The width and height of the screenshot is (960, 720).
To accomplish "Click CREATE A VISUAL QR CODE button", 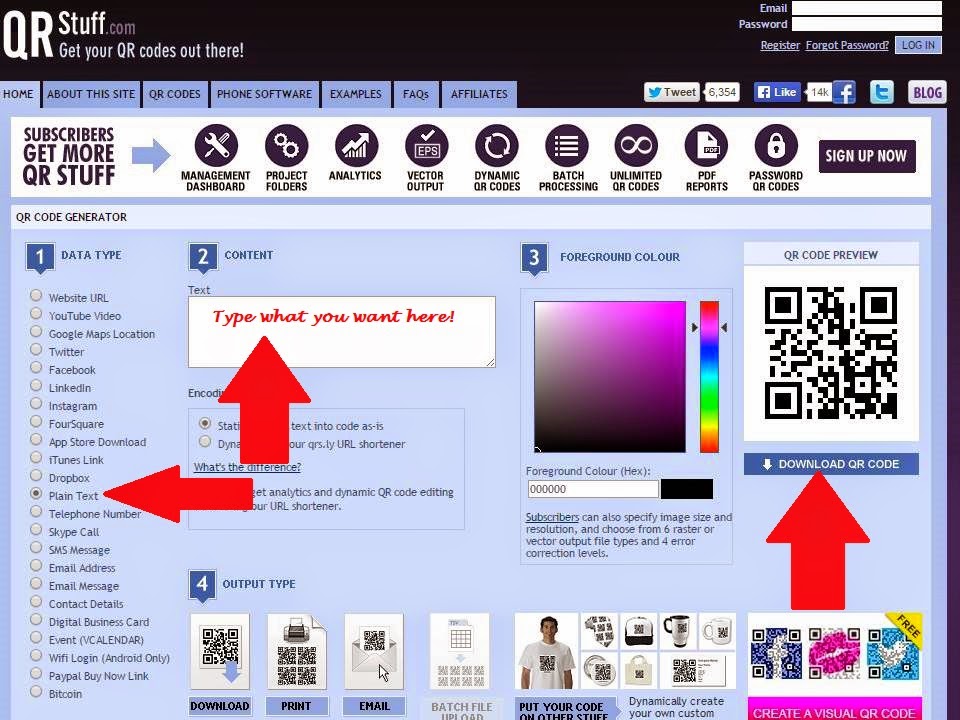I will [834, 710].
